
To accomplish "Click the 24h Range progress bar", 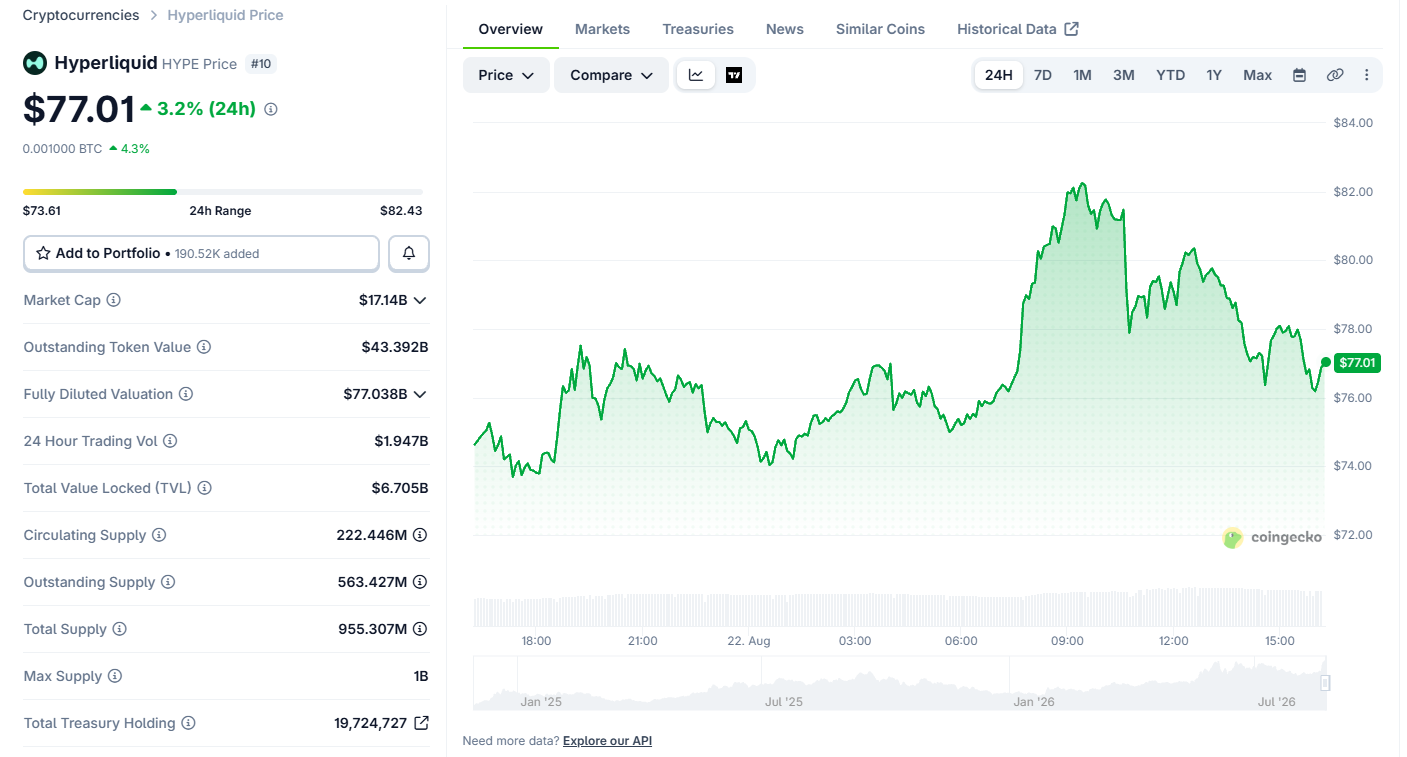I will [223, 192].
